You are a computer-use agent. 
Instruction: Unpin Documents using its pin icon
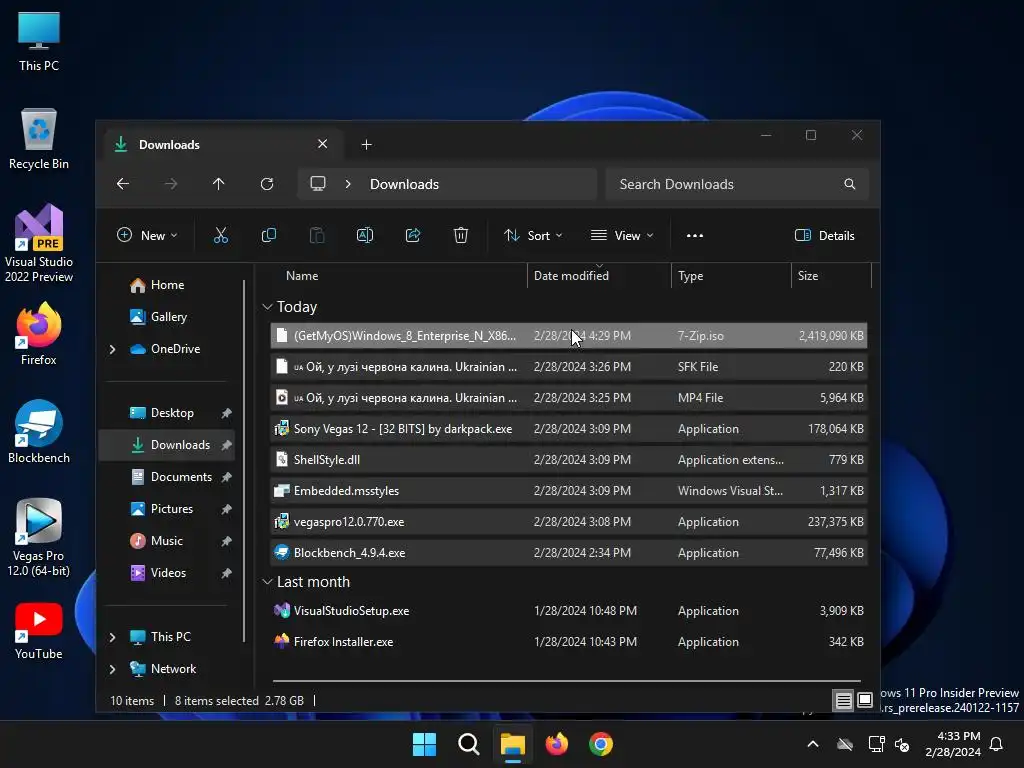tap(226, 477)
